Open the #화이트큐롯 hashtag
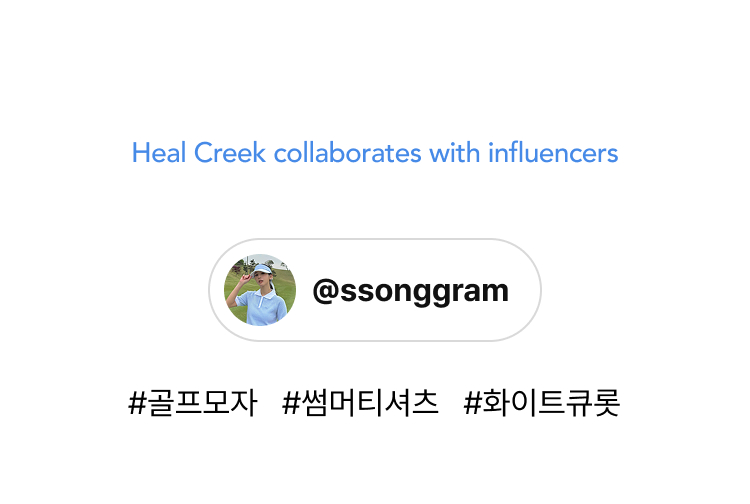 pyautogui.click(x=541, y=403)
